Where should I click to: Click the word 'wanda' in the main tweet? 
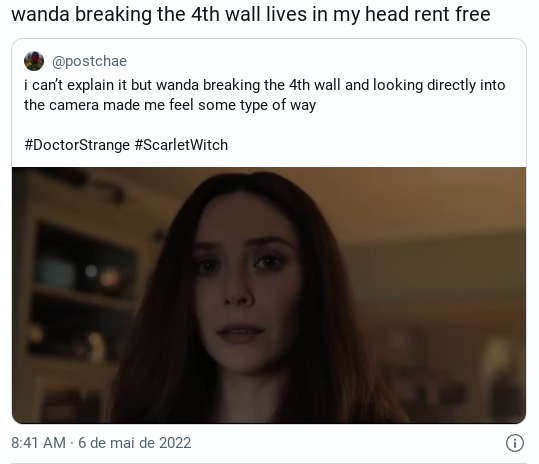pos(40,14)
